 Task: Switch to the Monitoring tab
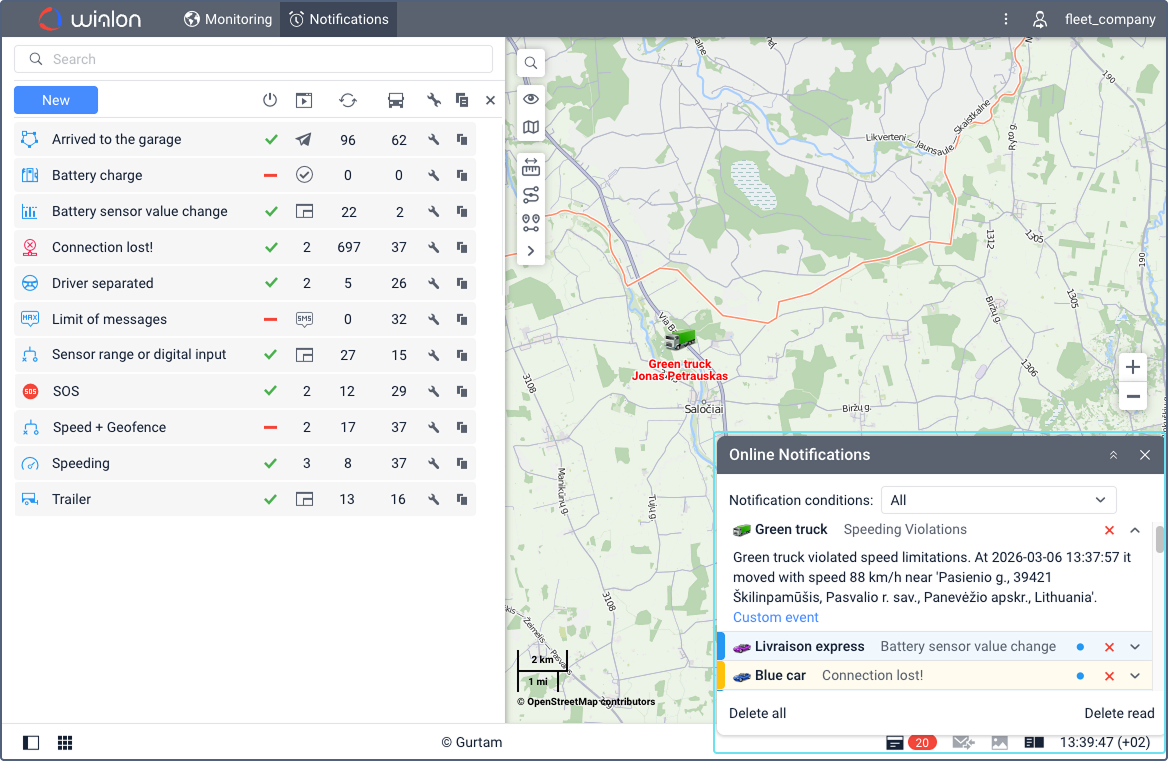tap(228, 19)
